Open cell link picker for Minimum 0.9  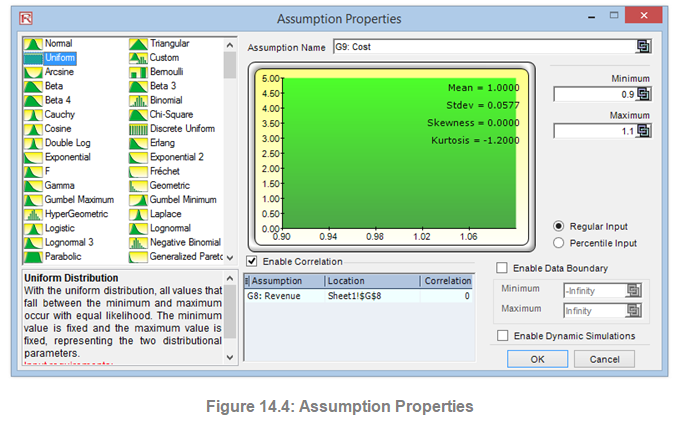[643, 94]
